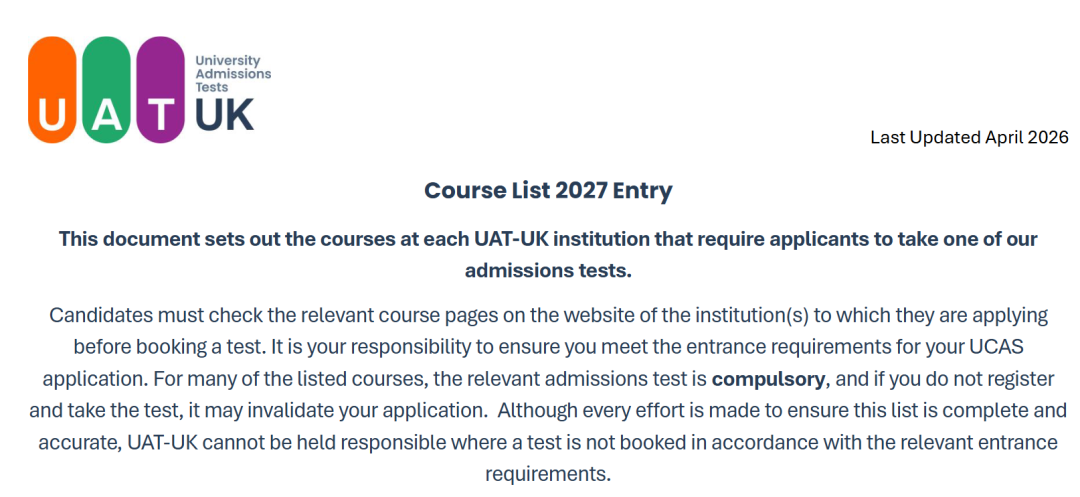Click the 'Course List 2027 Entry' heading
The image size is (1080, 497).
(x=548, y=191)
